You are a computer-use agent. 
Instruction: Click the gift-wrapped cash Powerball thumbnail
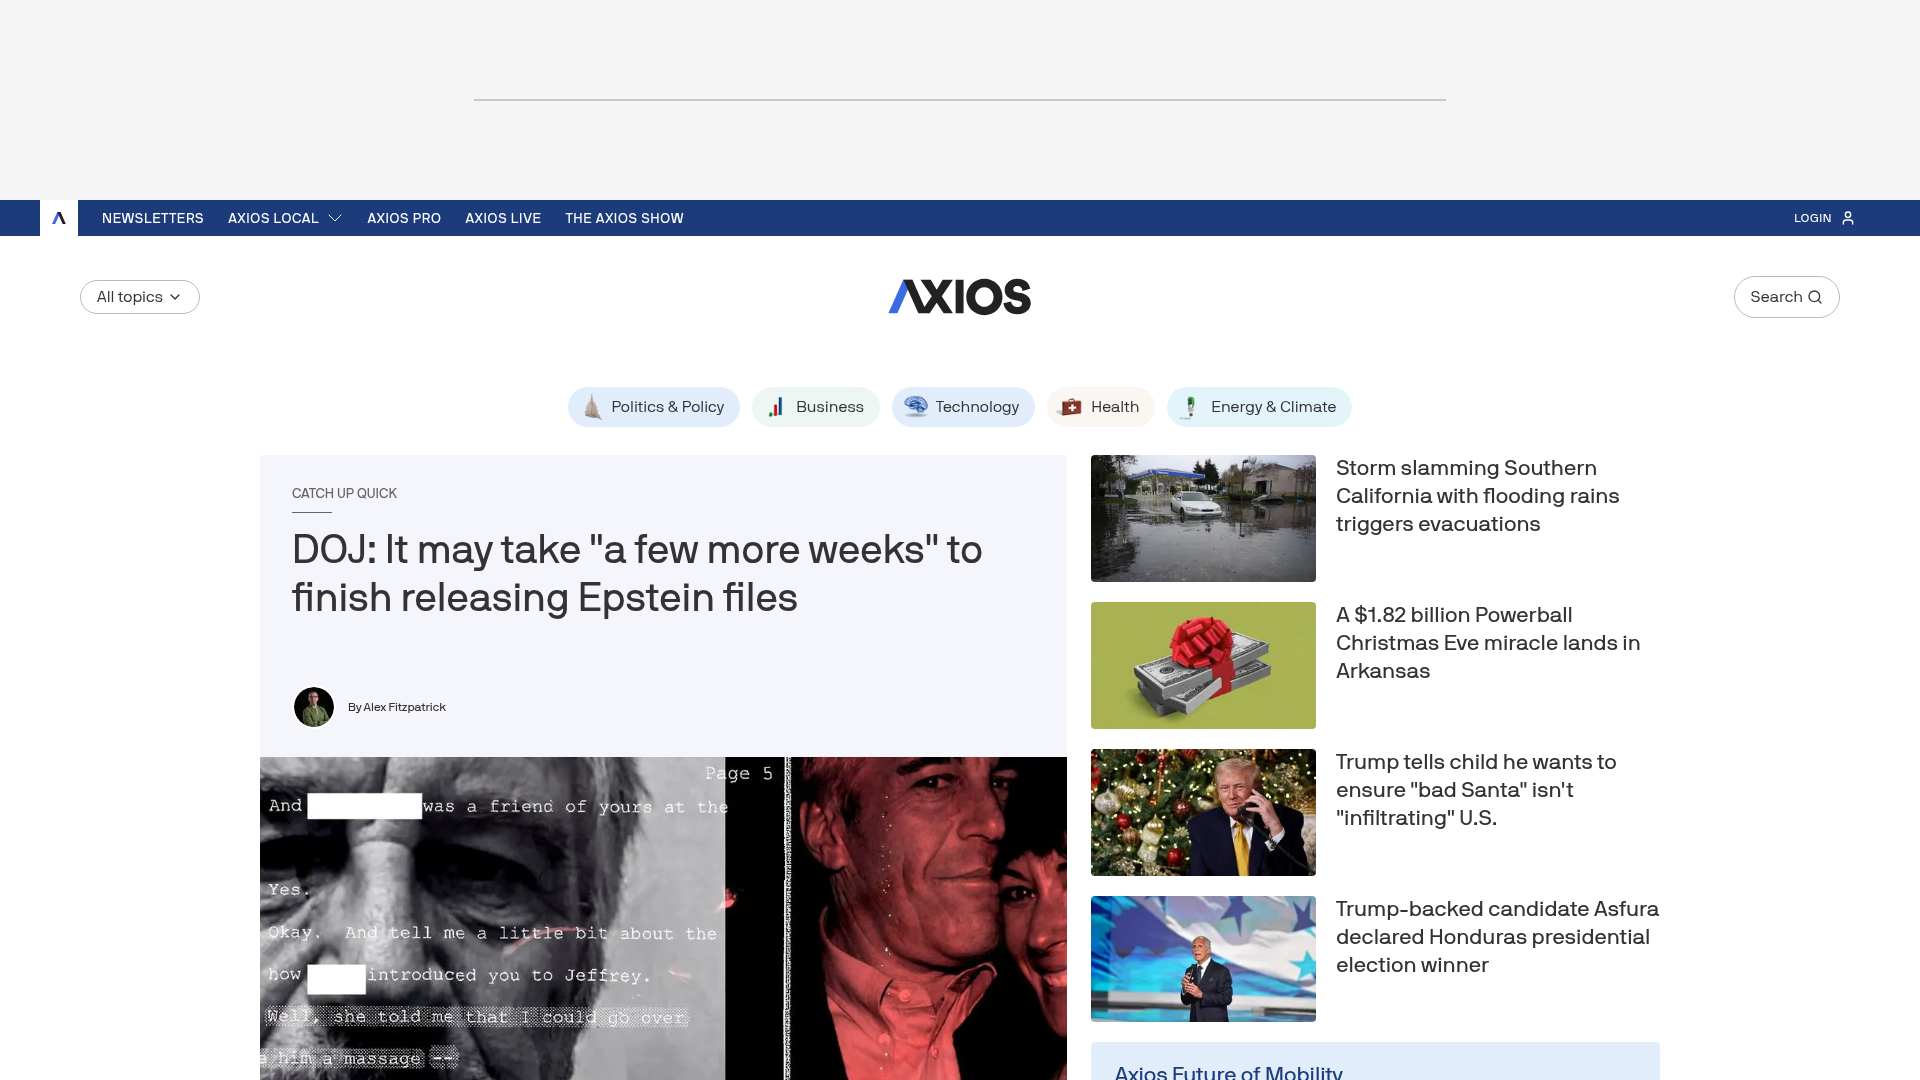[1203, 665]
